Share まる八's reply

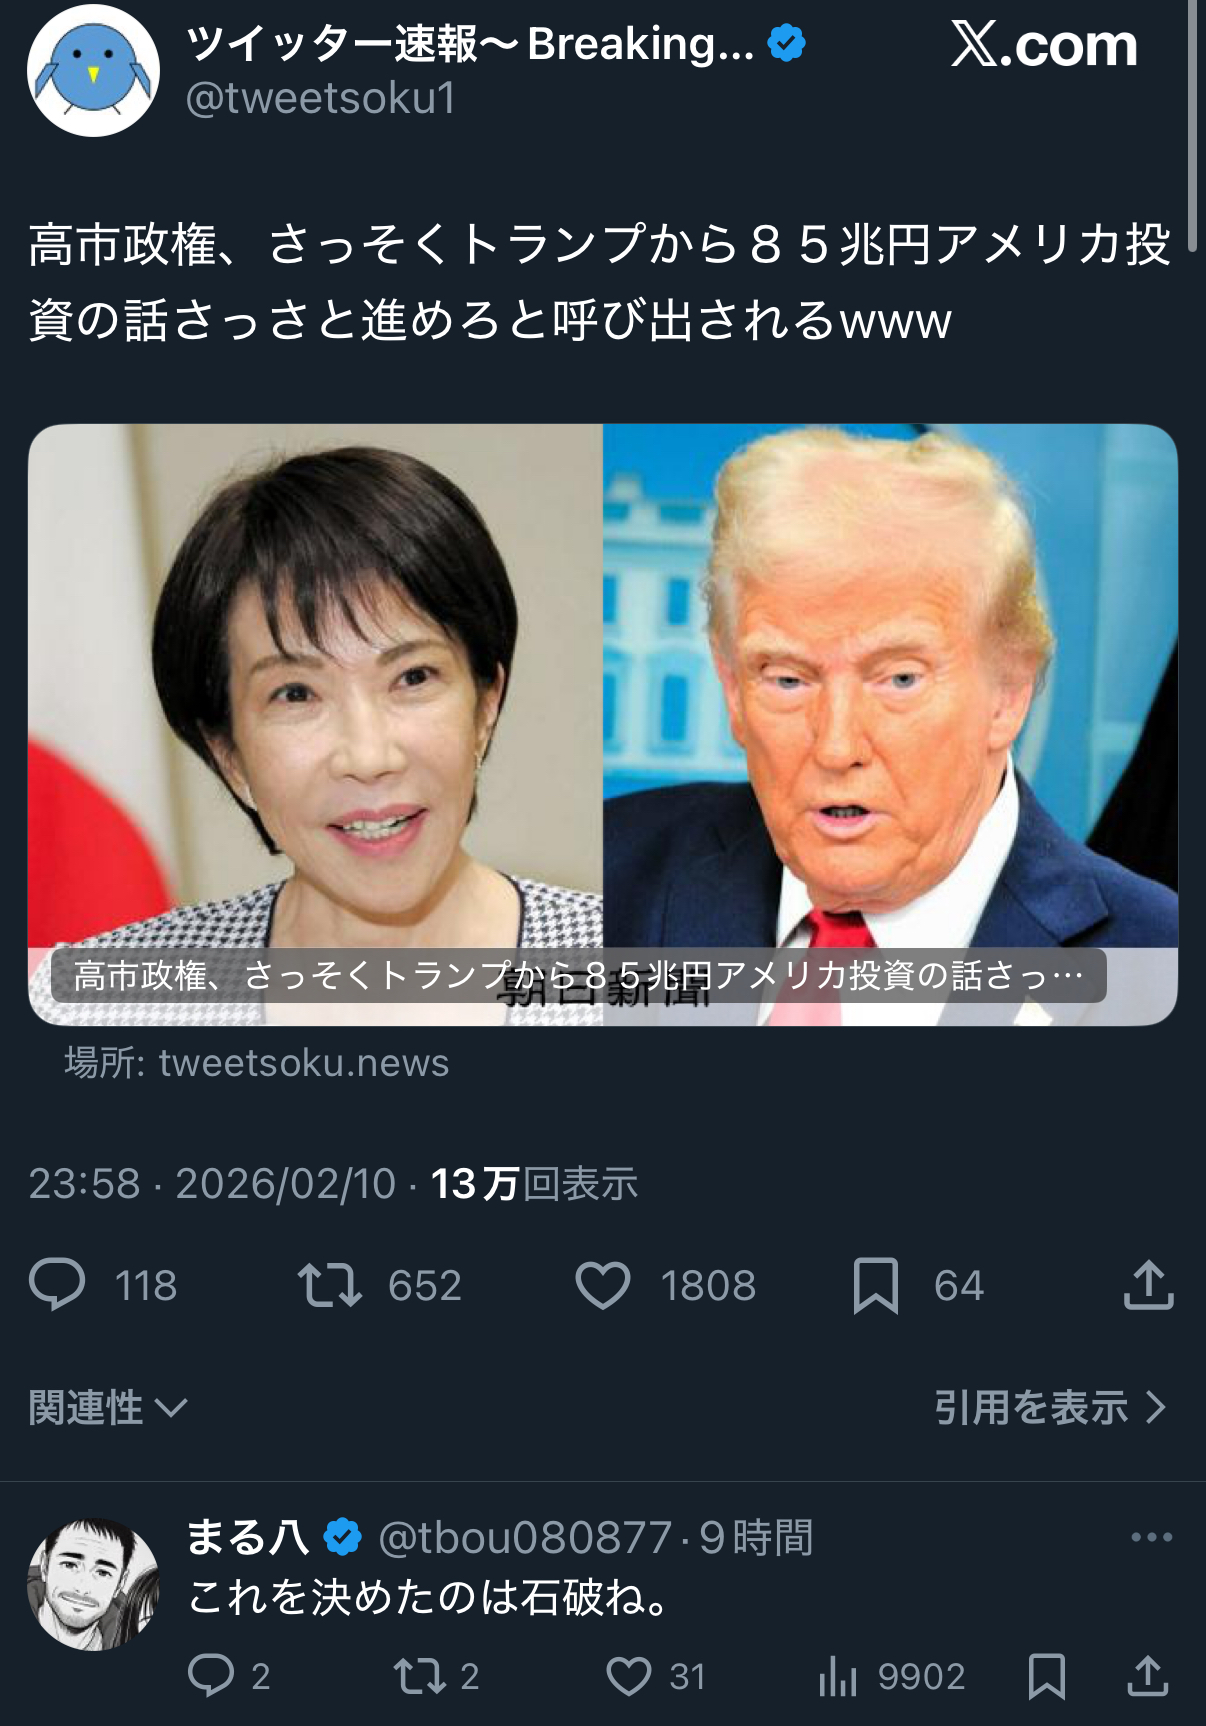coord(1148,1676)
